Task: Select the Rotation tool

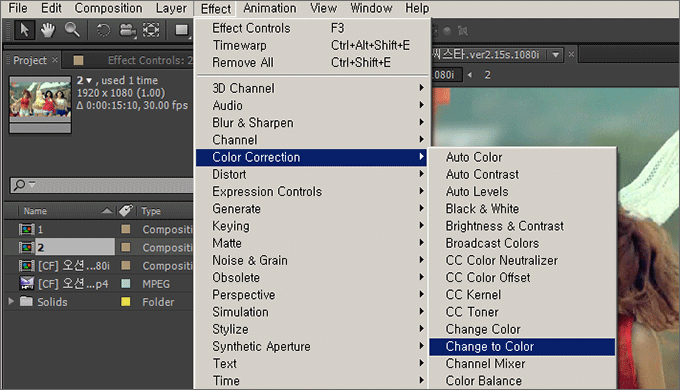Action: pos(103,30)
